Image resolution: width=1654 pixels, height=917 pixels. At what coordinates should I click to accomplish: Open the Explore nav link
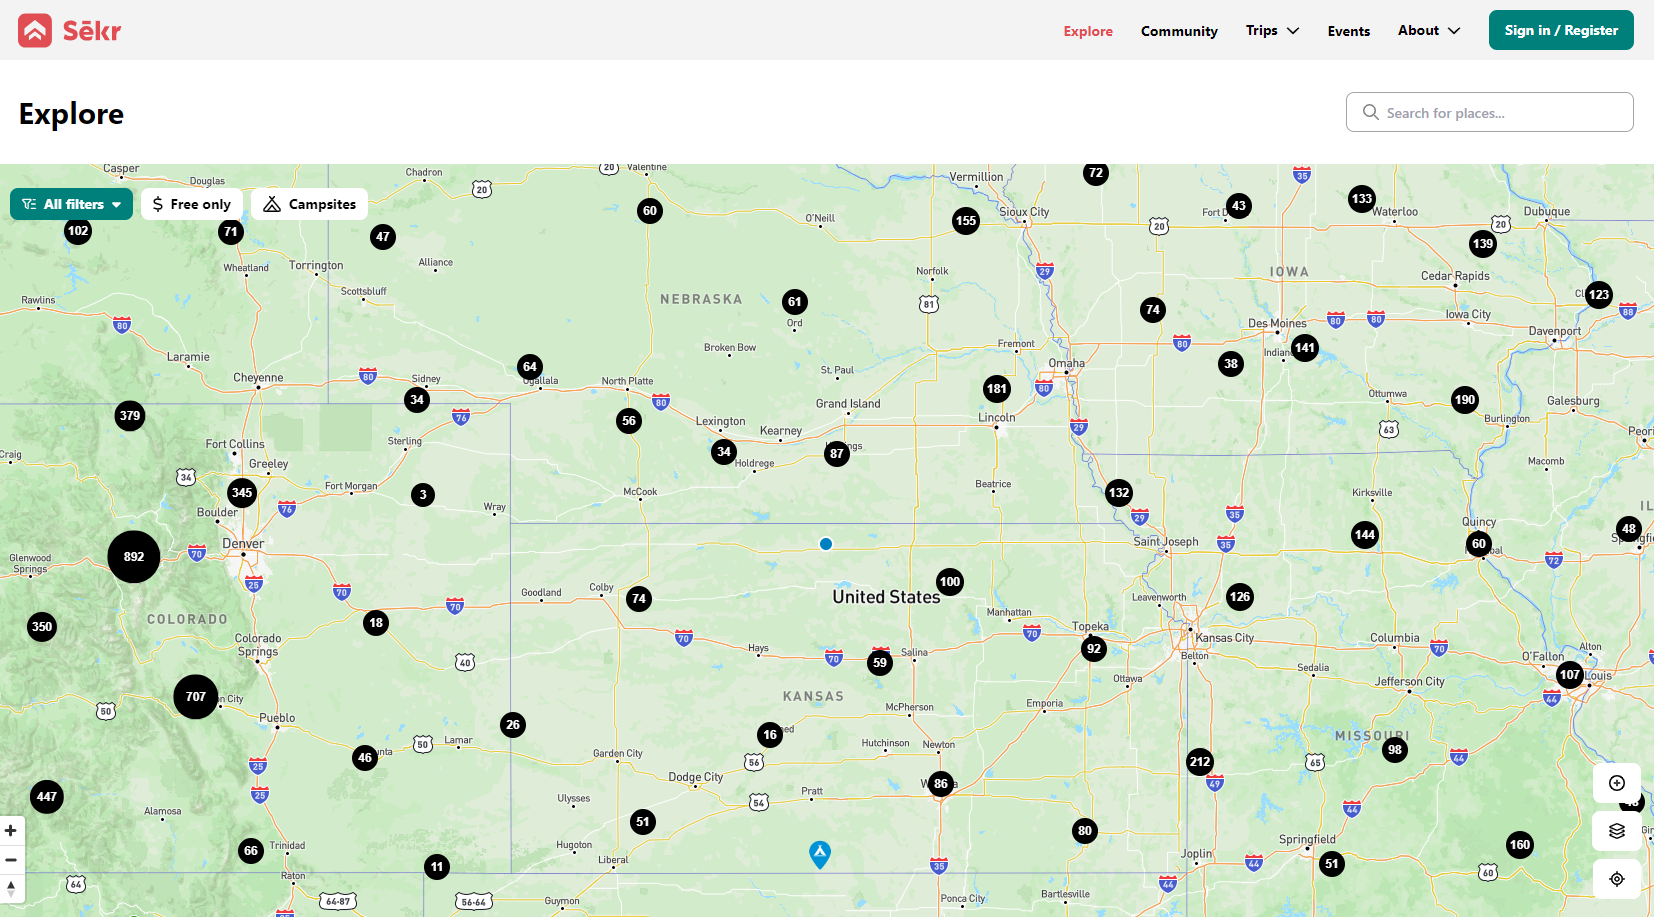1088,31
